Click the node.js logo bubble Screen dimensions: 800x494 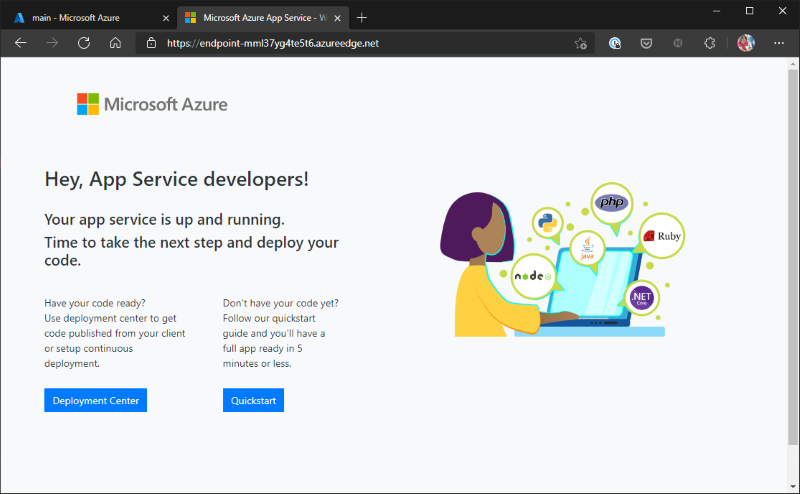[533, 276]
